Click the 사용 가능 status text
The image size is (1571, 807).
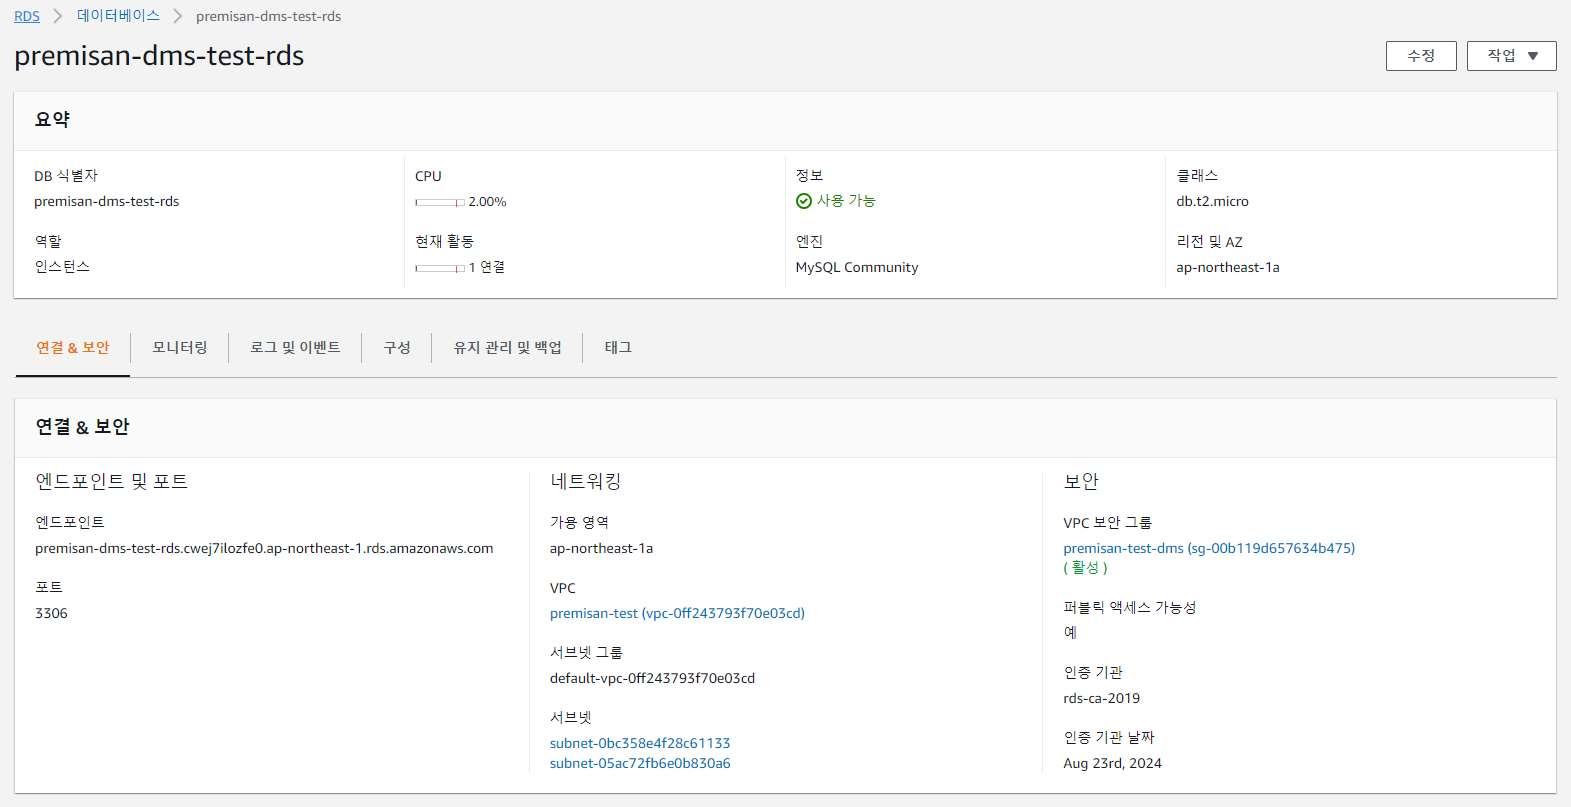click(x=846, y=201)
